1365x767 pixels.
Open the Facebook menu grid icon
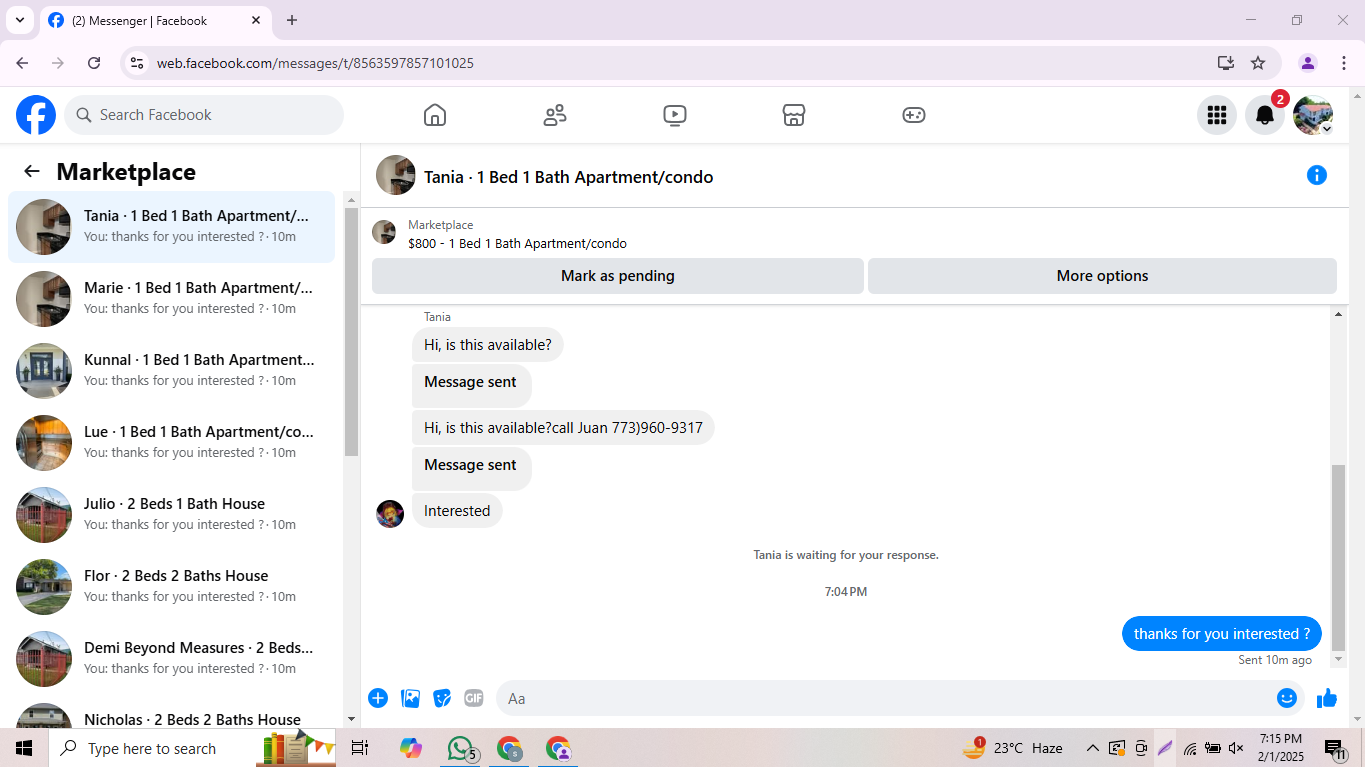[x=1217, y=115]
